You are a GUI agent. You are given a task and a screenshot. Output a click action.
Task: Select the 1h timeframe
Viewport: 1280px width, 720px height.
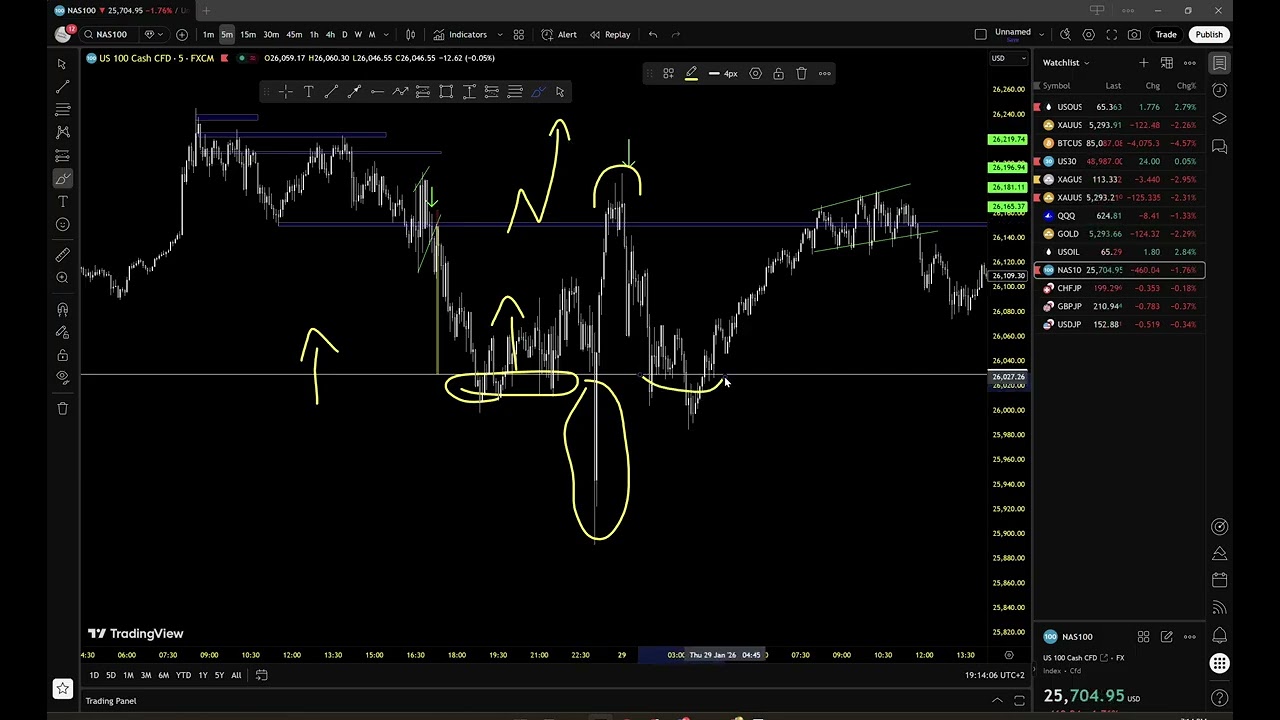[314, 34]
